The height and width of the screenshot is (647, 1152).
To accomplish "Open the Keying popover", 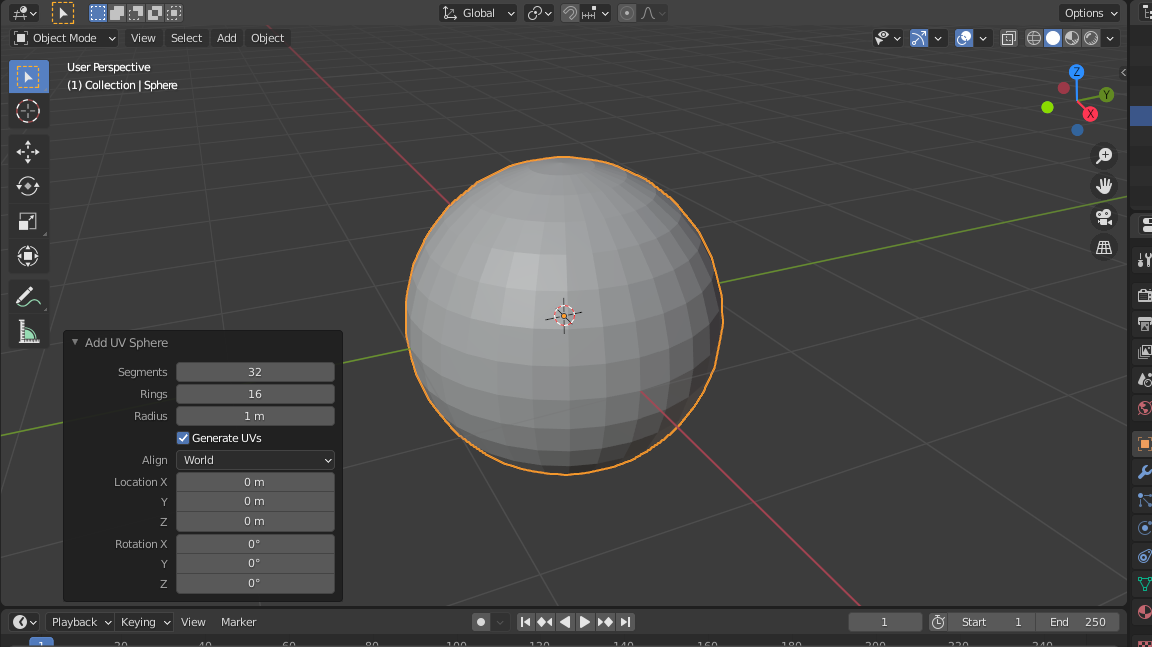I will click(145, 622).
